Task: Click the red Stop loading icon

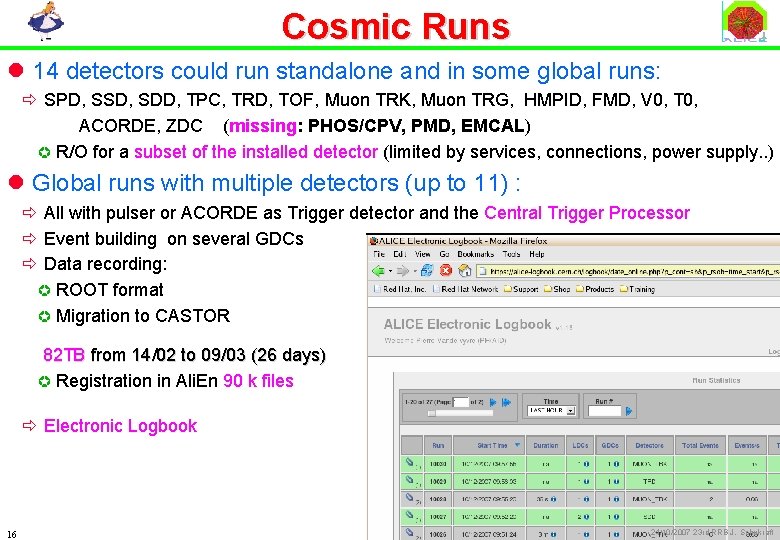Action: [446, 270]
